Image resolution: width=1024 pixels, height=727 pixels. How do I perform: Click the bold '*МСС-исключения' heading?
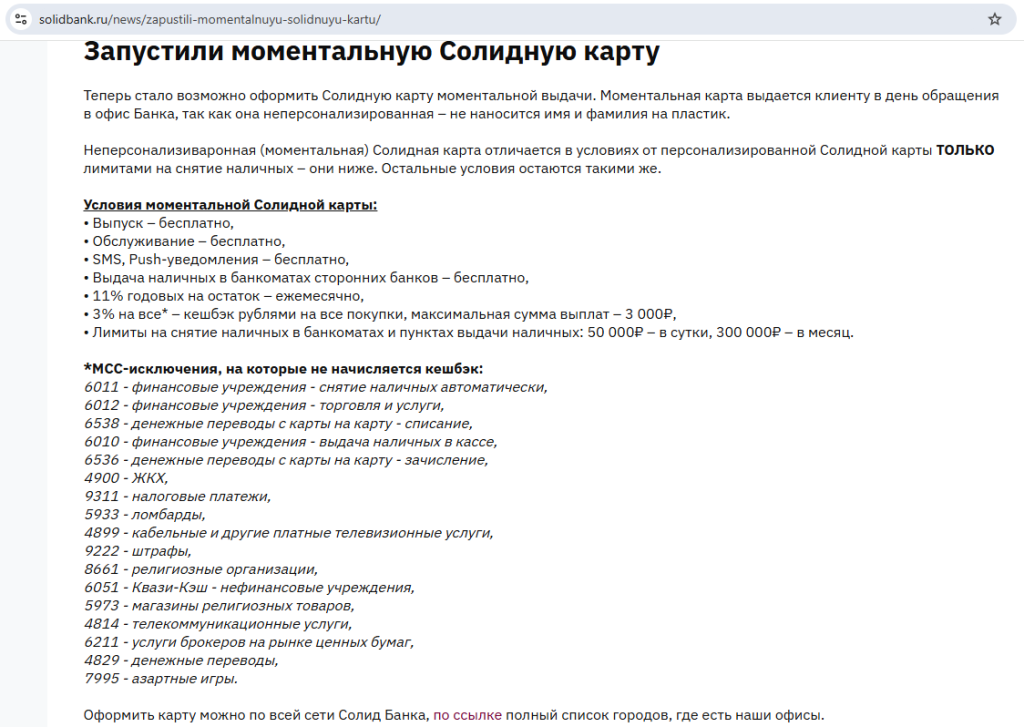tap(283, 369)
